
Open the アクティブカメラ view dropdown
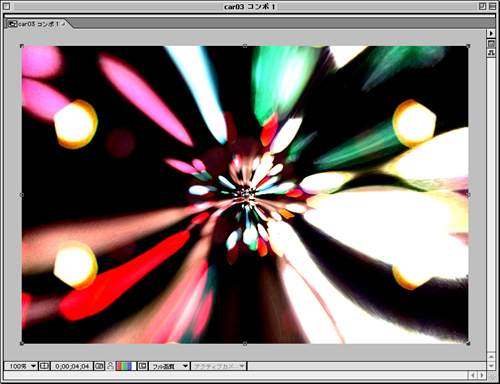218,366
